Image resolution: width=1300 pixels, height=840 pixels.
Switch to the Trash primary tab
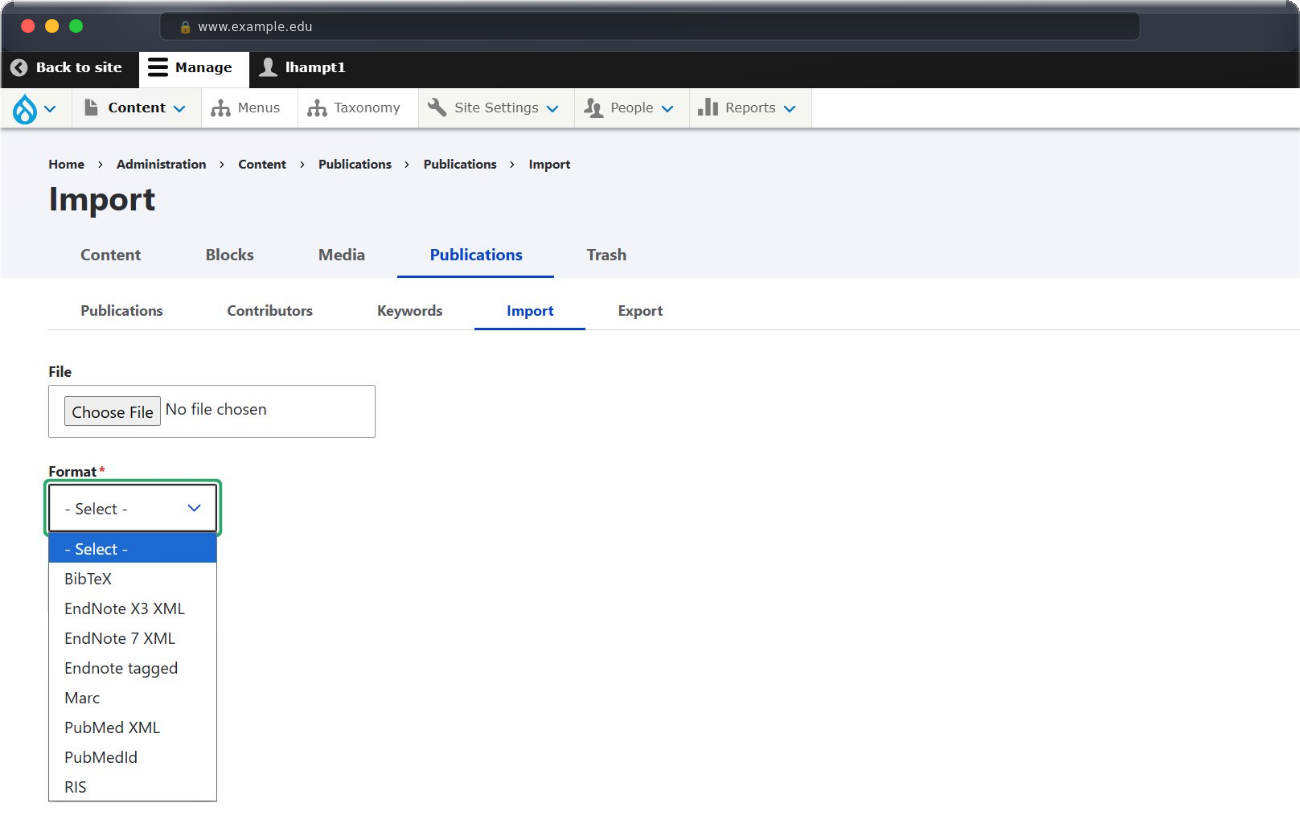[x=606, y=255]
